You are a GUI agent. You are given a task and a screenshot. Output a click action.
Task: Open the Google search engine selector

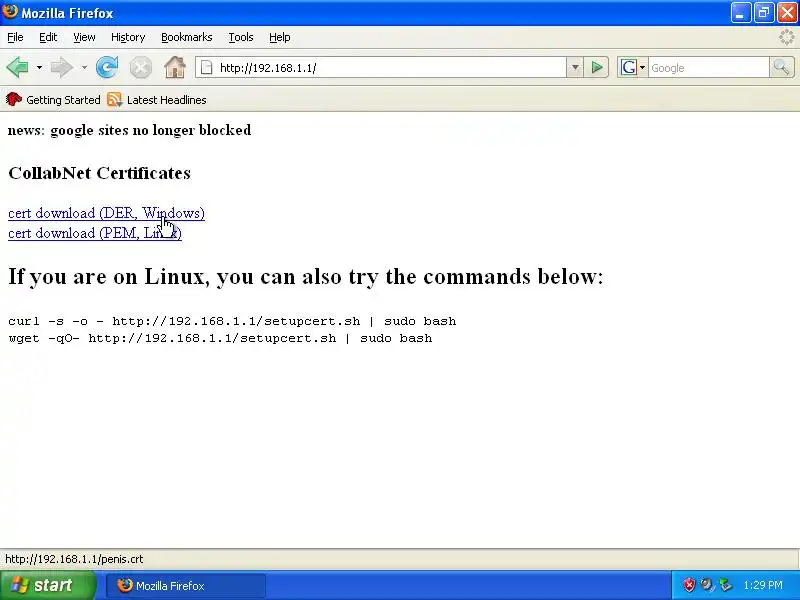click(633, 67)
